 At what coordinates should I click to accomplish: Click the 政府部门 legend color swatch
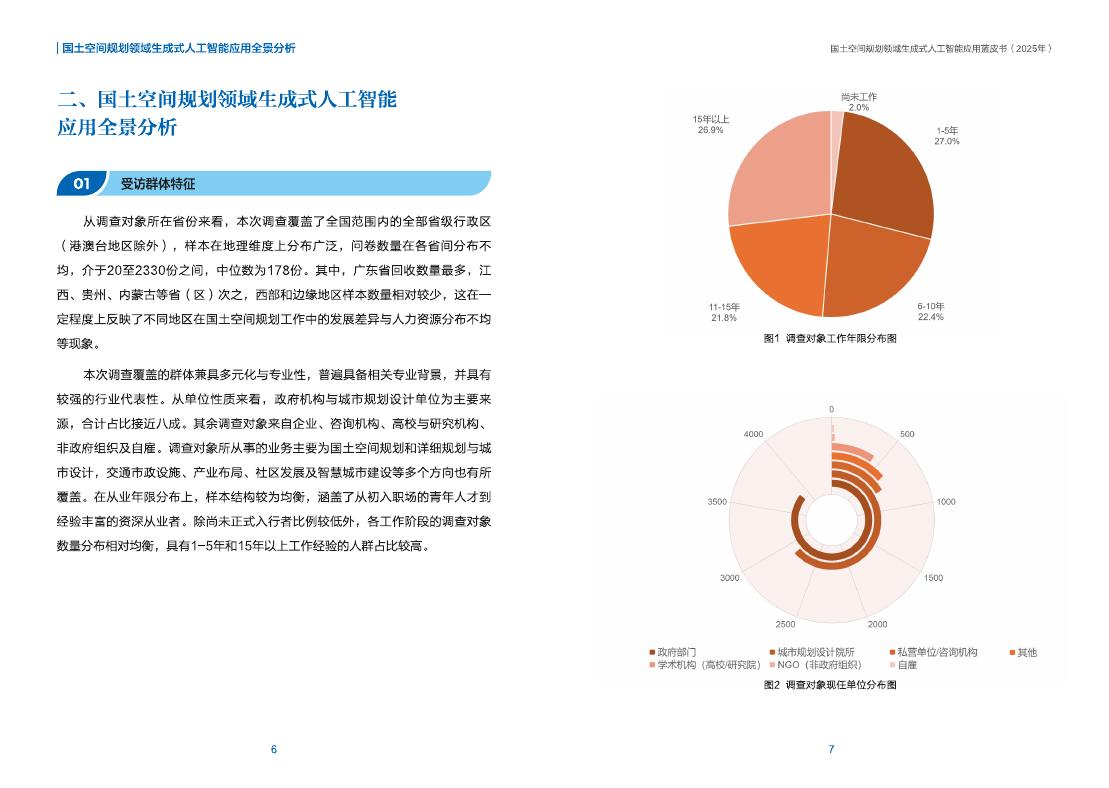(x=651, y=652)
